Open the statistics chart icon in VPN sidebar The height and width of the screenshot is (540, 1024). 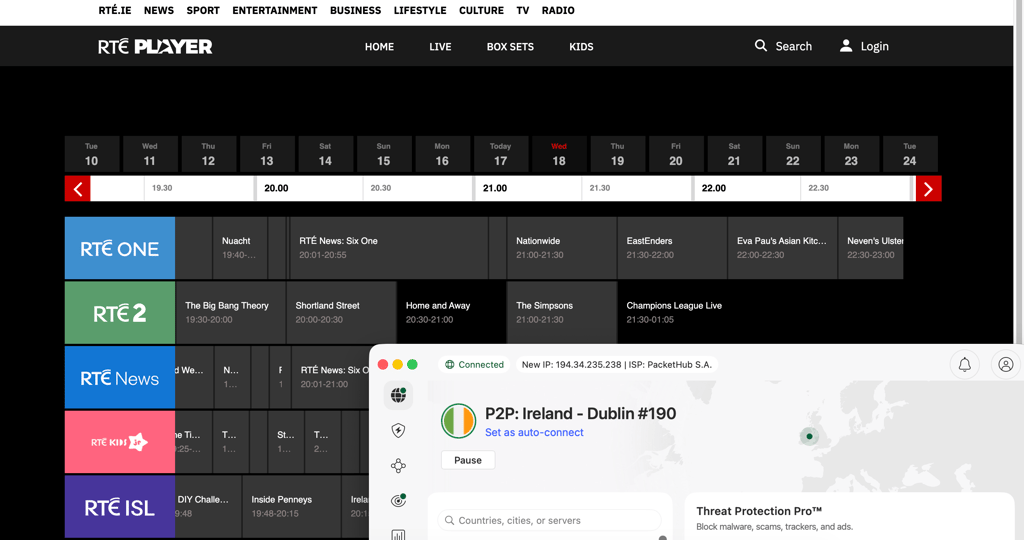398,535
